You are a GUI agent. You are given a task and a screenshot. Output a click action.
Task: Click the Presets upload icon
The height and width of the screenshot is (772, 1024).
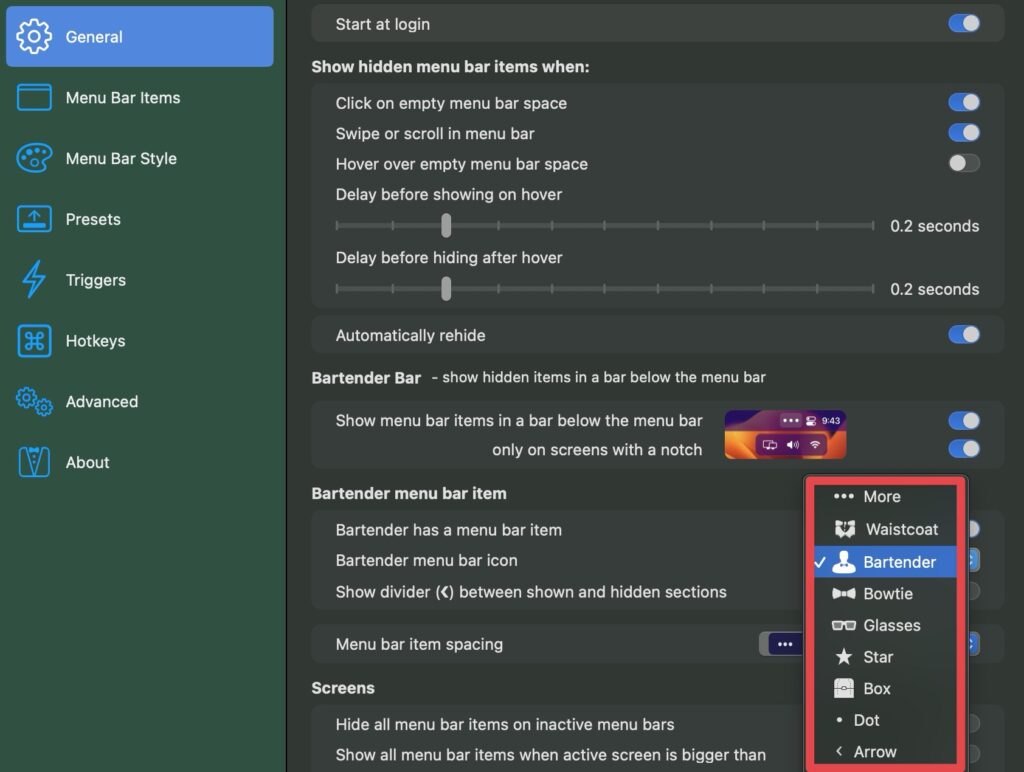(34, 219)
